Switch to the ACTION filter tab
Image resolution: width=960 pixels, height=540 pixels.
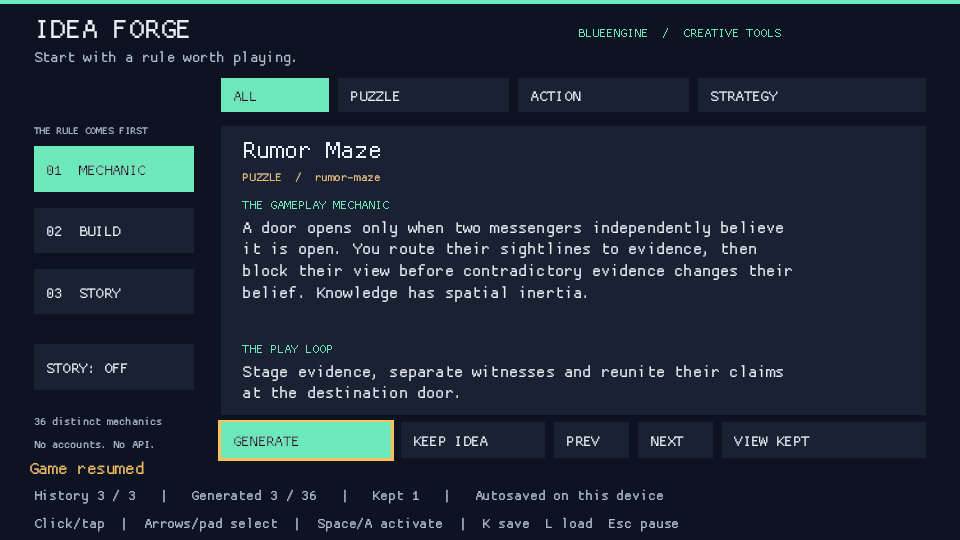[603, 95]
